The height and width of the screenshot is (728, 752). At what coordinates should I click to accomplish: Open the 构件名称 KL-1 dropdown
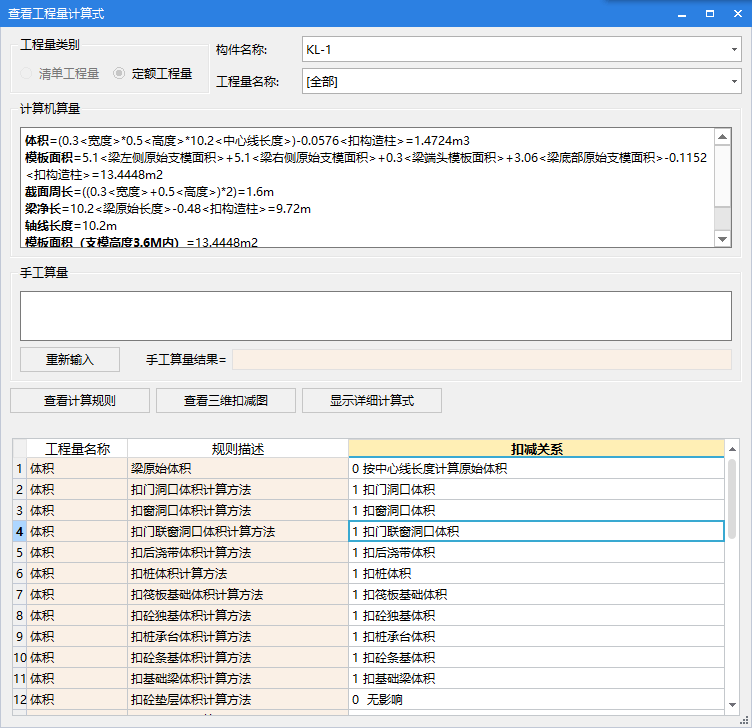point(520,48)
